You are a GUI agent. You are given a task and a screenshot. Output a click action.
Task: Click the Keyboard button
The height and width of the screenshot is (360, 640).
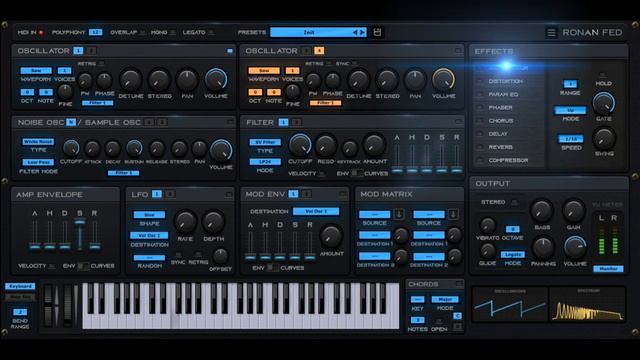coord(20,287)
